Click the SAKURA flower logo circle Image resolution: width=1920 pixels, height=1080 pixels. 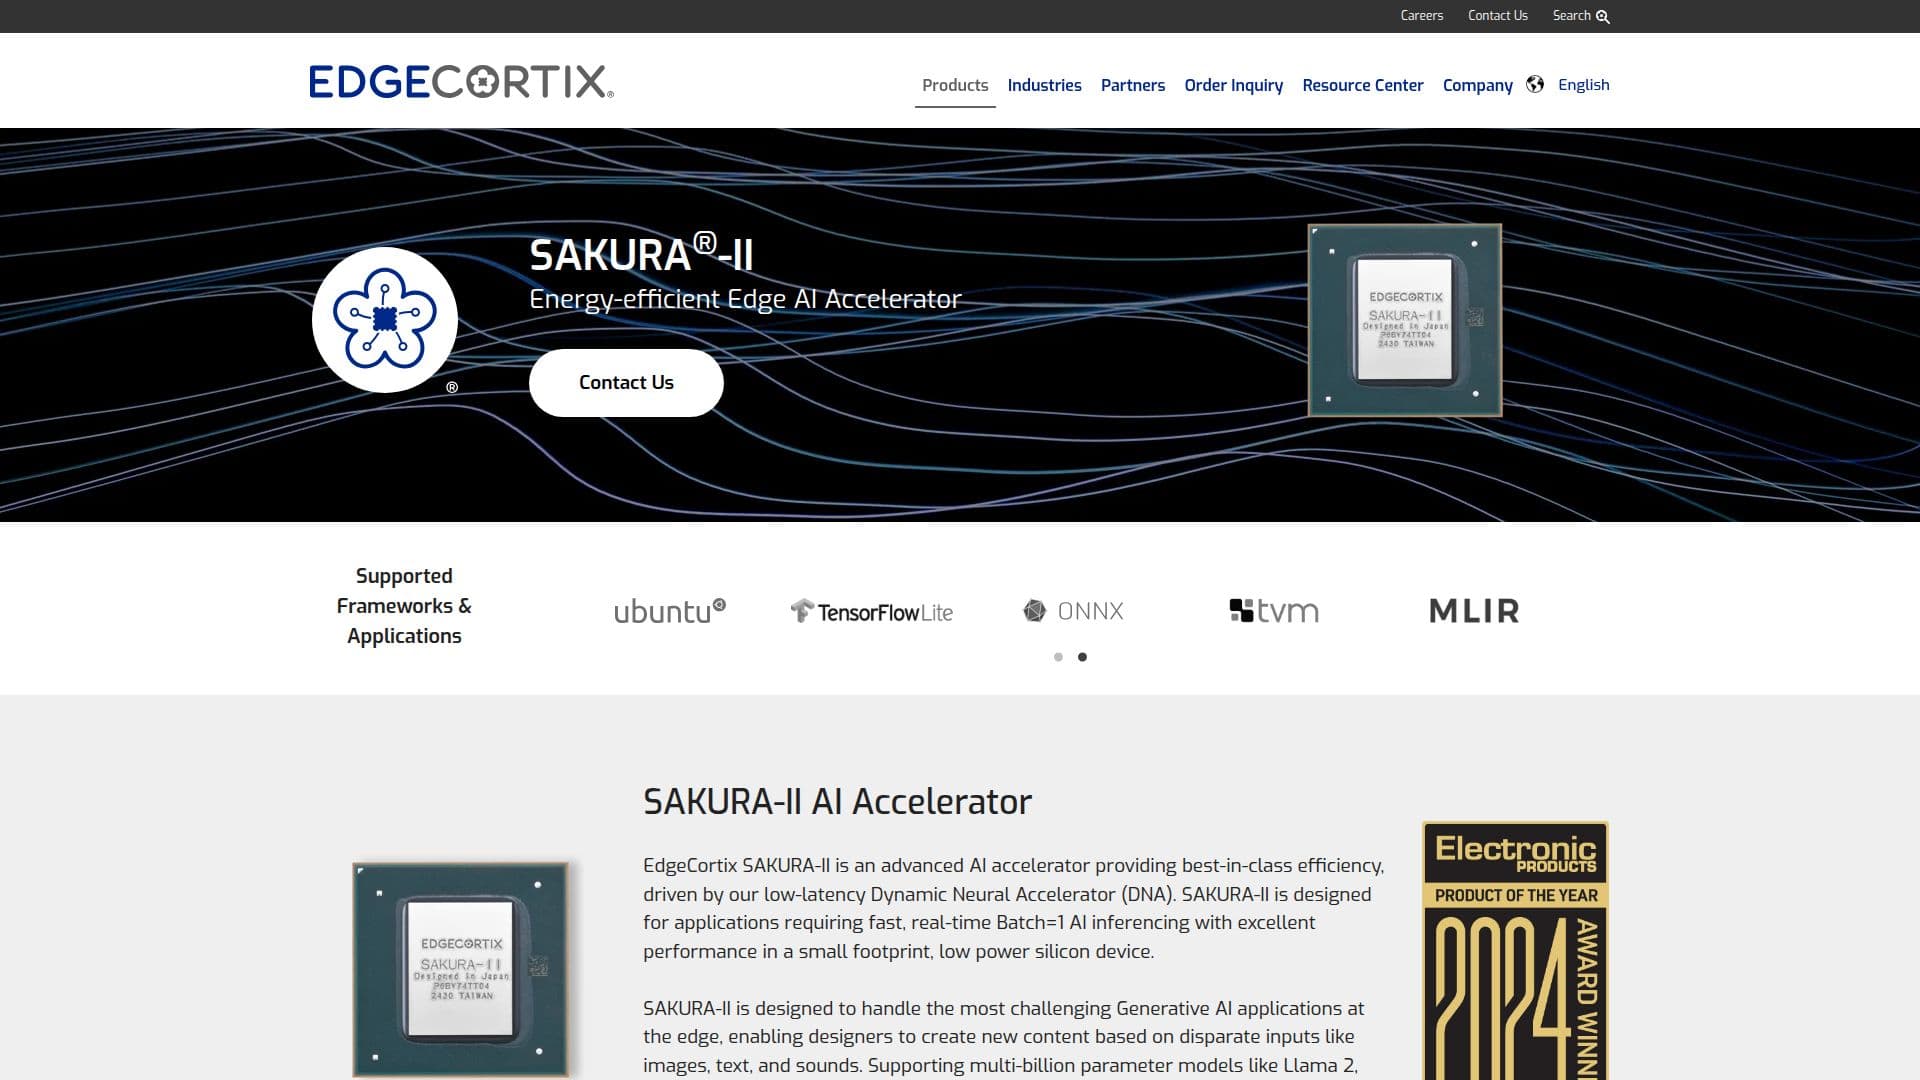(385, 320)
